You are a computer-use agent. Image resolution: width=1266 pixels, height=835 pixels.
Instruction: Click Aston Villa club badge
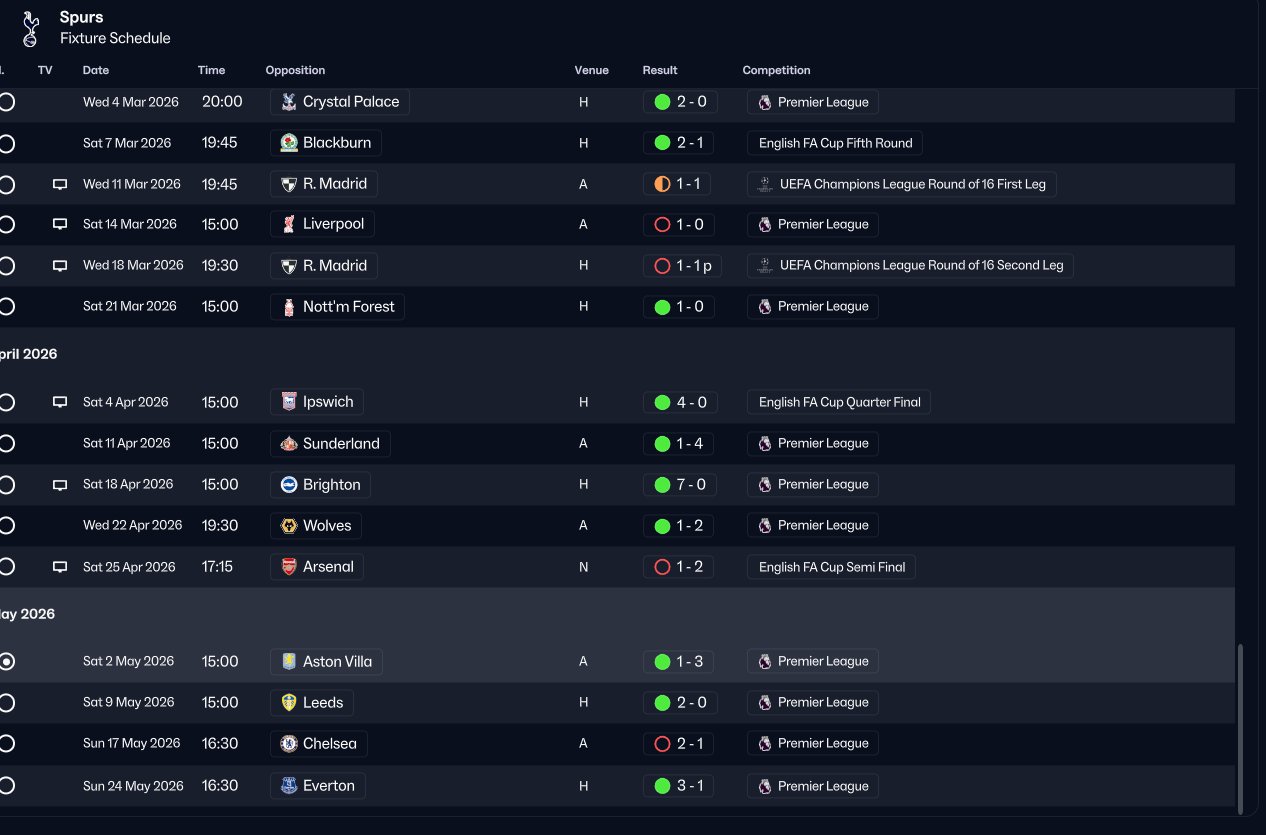(289, 662)
